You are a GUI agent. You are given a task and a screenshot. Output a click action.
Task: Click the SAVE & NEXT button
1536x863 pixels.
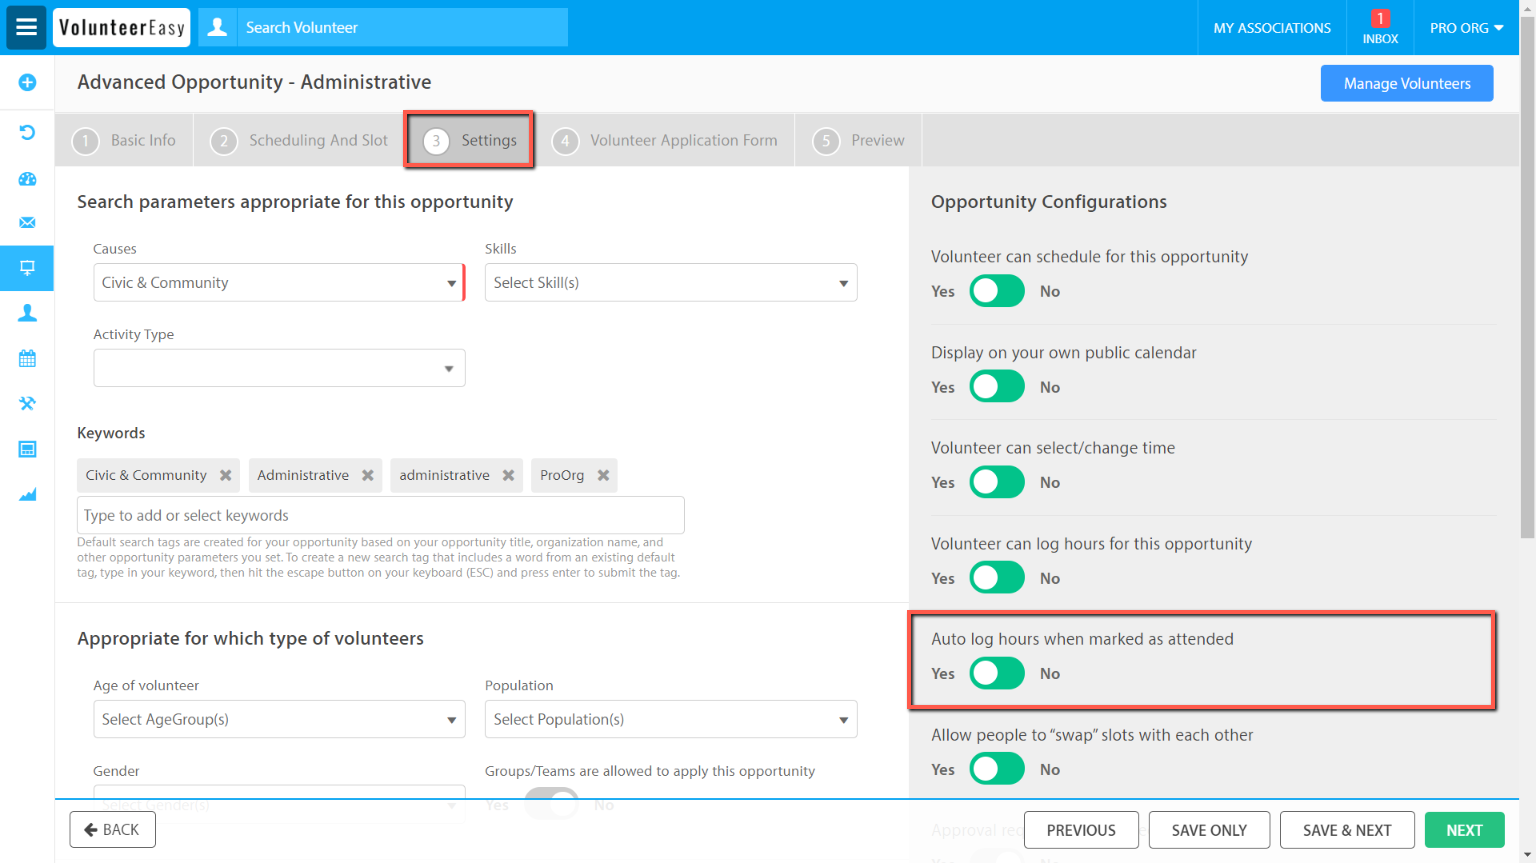pos(1347,830)
